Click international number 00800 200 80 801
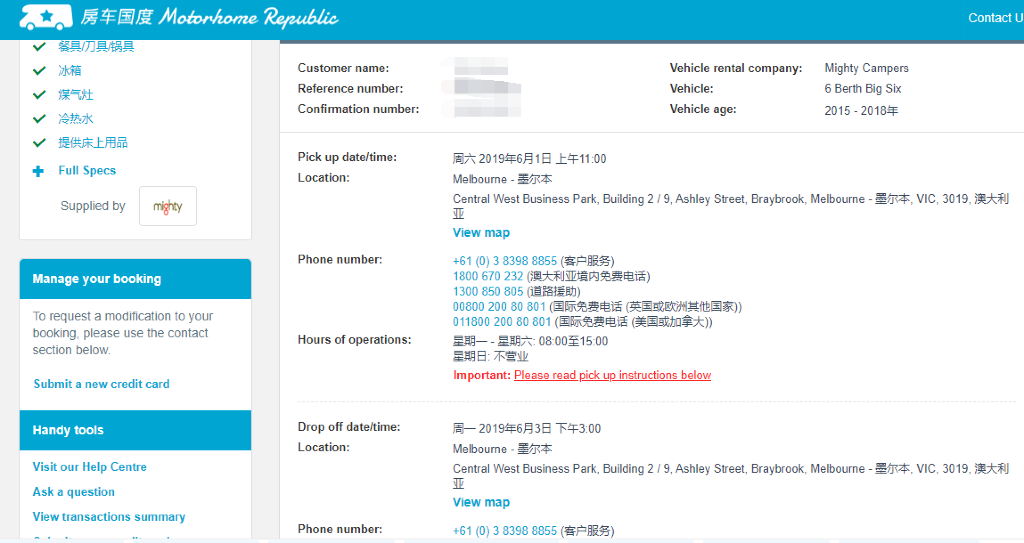1024x543 pixels. (499, 307)
